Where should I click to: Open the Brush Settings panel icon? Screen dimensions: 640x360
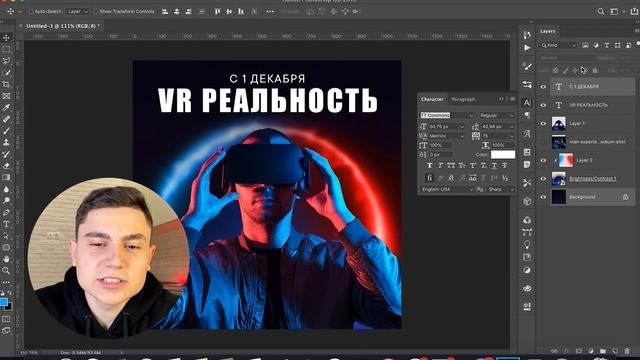[x=527, y=66]
